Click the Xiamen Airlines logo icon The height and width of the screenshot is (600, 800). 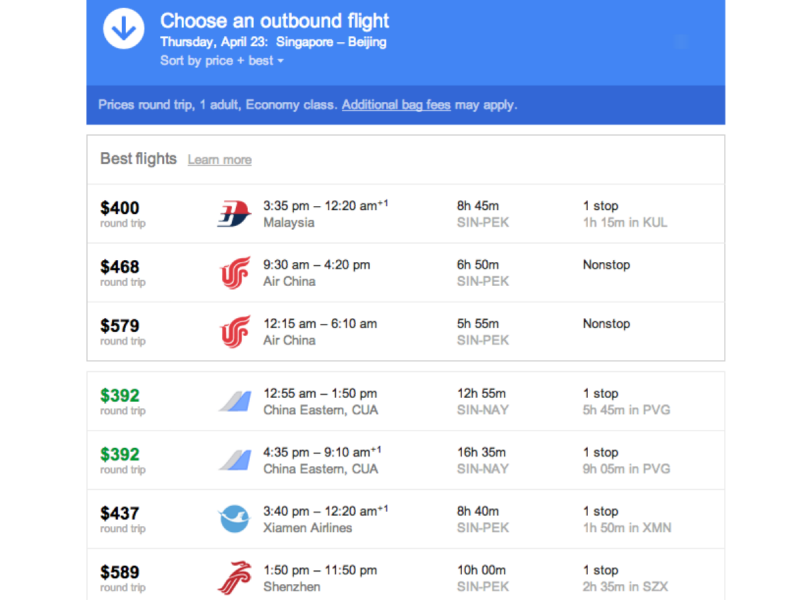(x=234, y=519)
